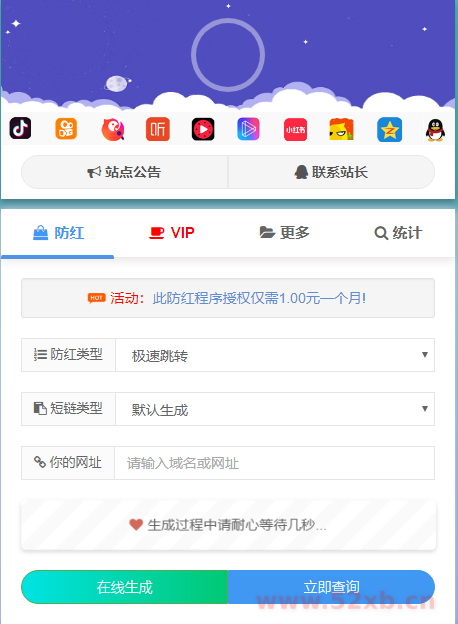This screenshot has height=624, width=458.
Task: Click the orange HOT badge
Action: click(x=97, y=298)
